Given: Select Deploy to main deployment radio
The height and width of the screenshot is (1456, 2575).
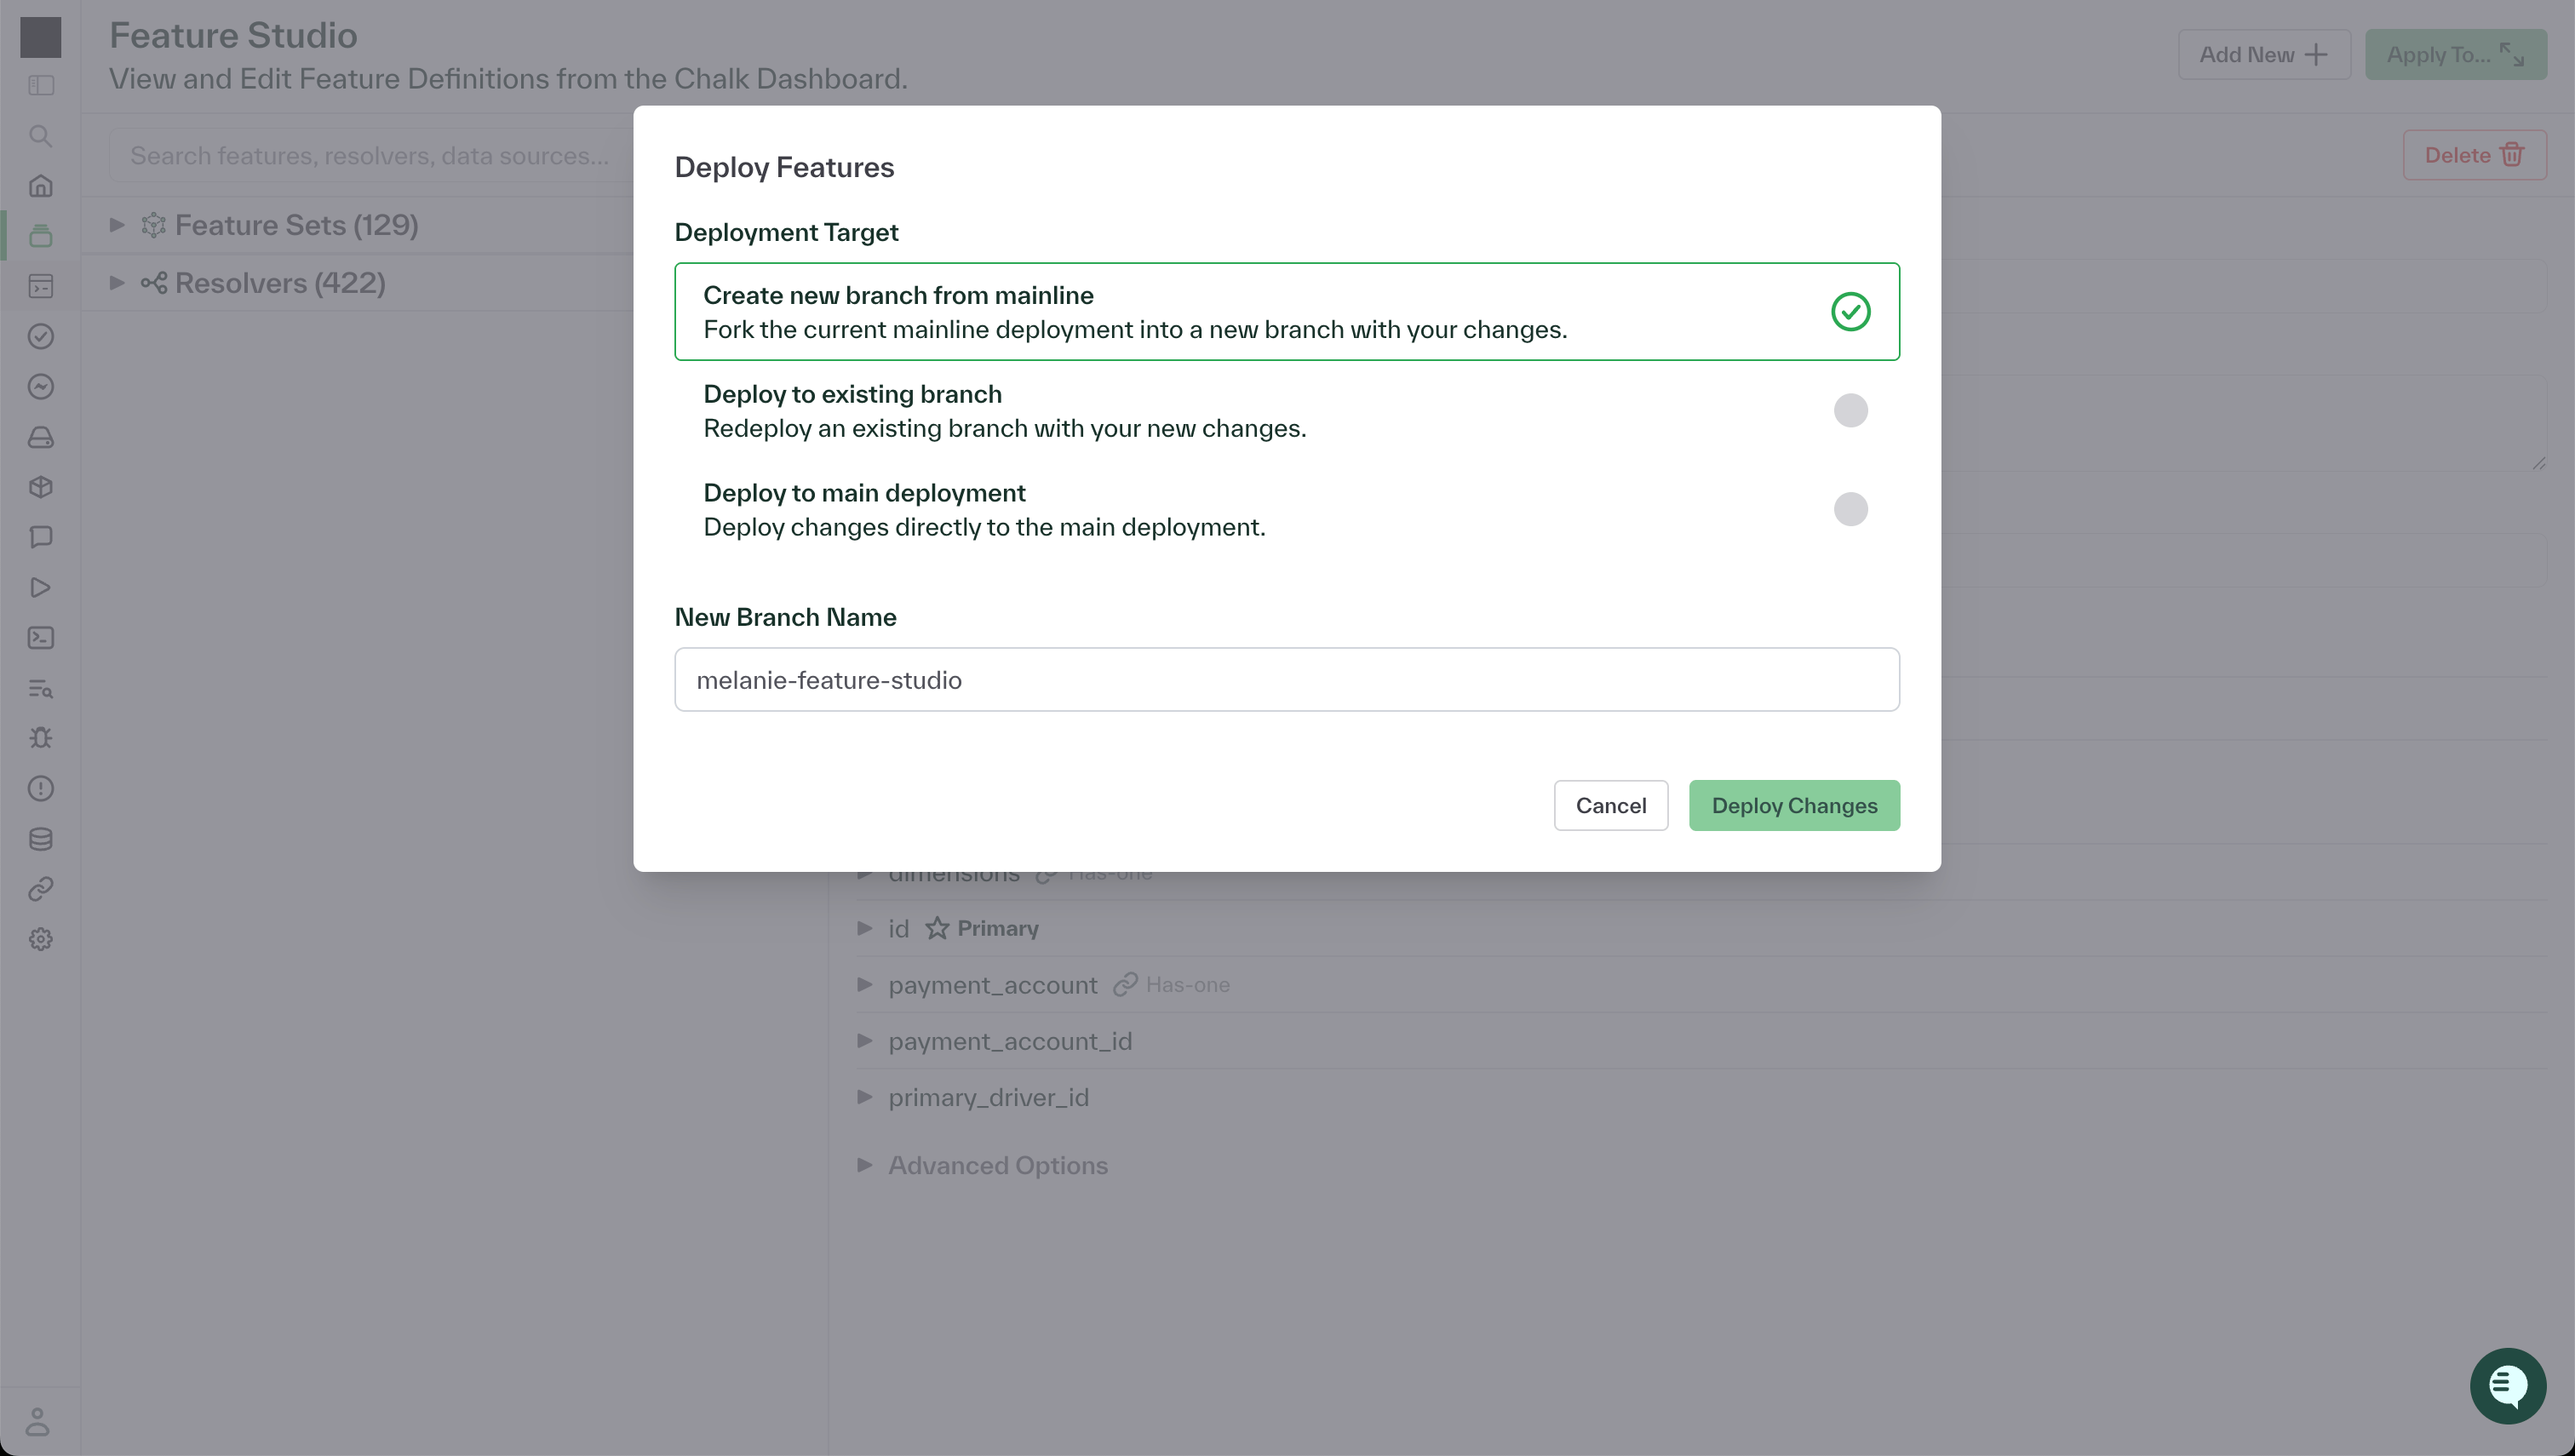Looking at the screenshot, I should pyautogui.click(x=1850, y=510).
